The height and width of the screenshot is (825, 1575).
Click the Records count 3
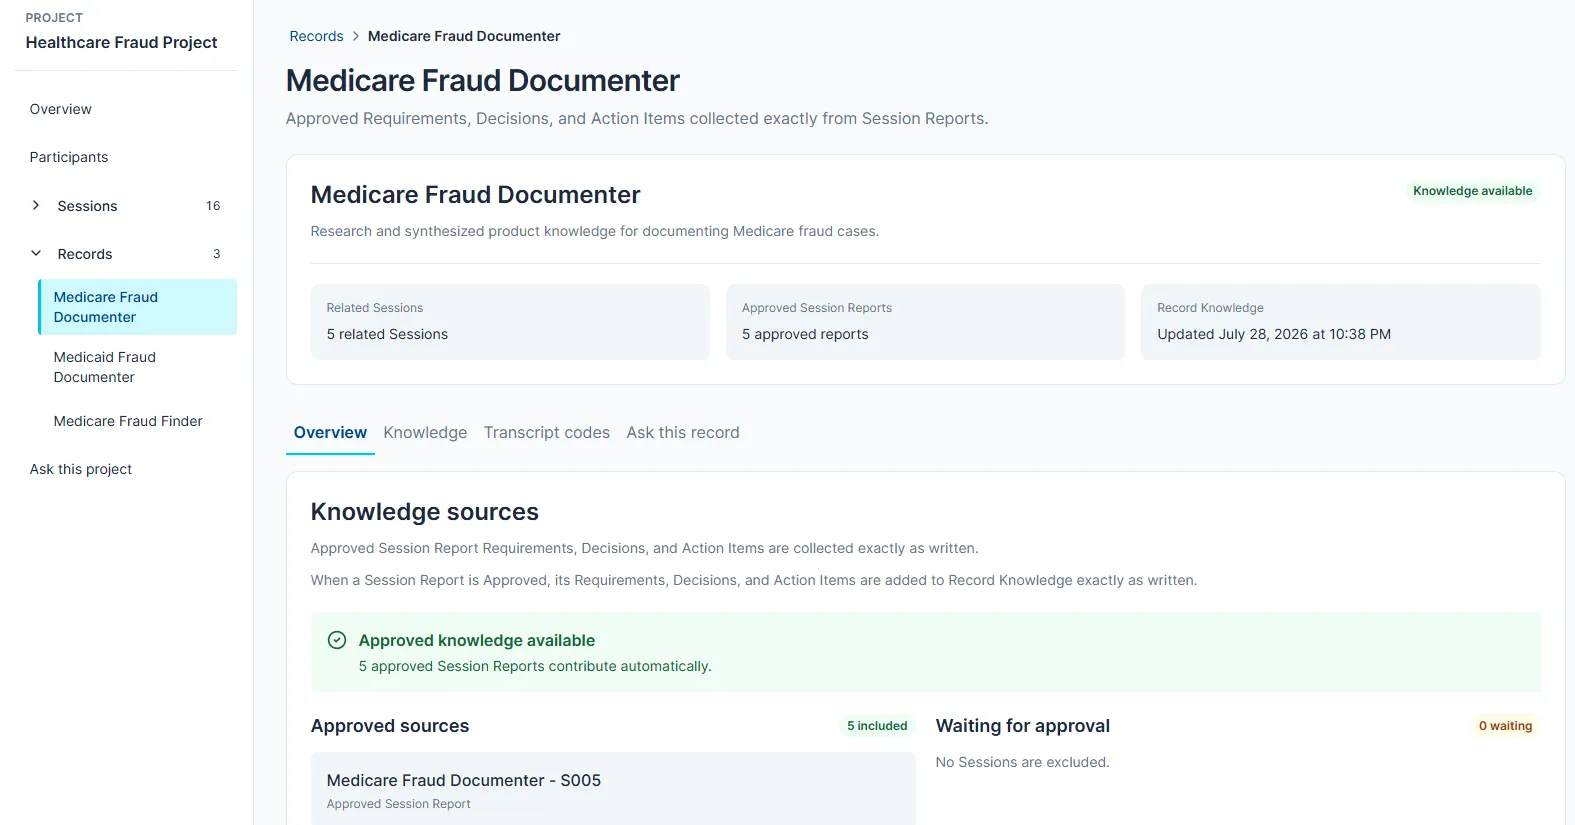tap(217, 254)
